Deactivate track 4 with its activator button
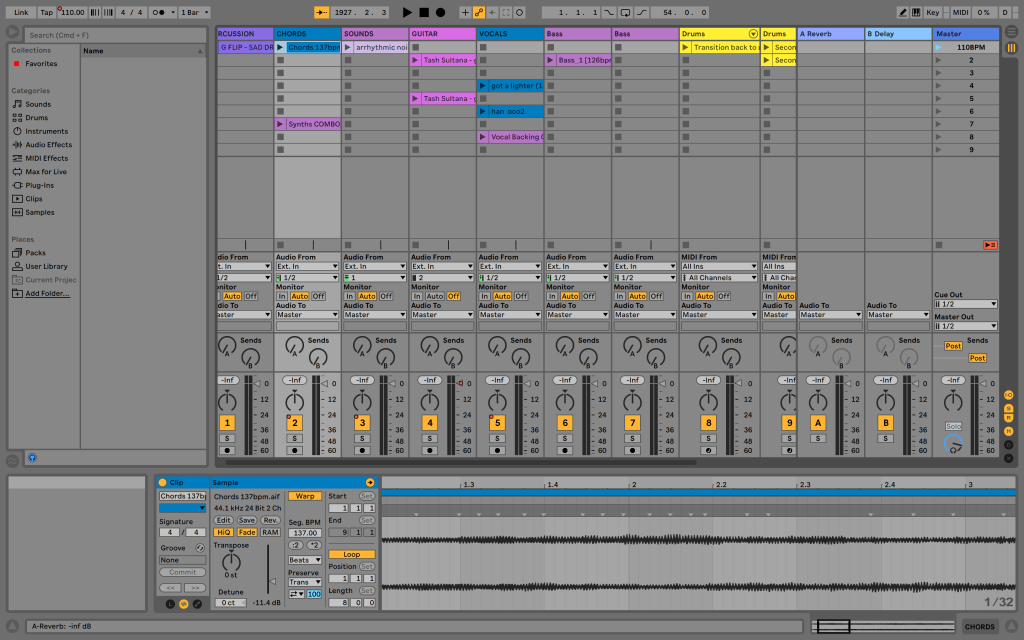Screen dimensions: 1024x640 [430, 423]
